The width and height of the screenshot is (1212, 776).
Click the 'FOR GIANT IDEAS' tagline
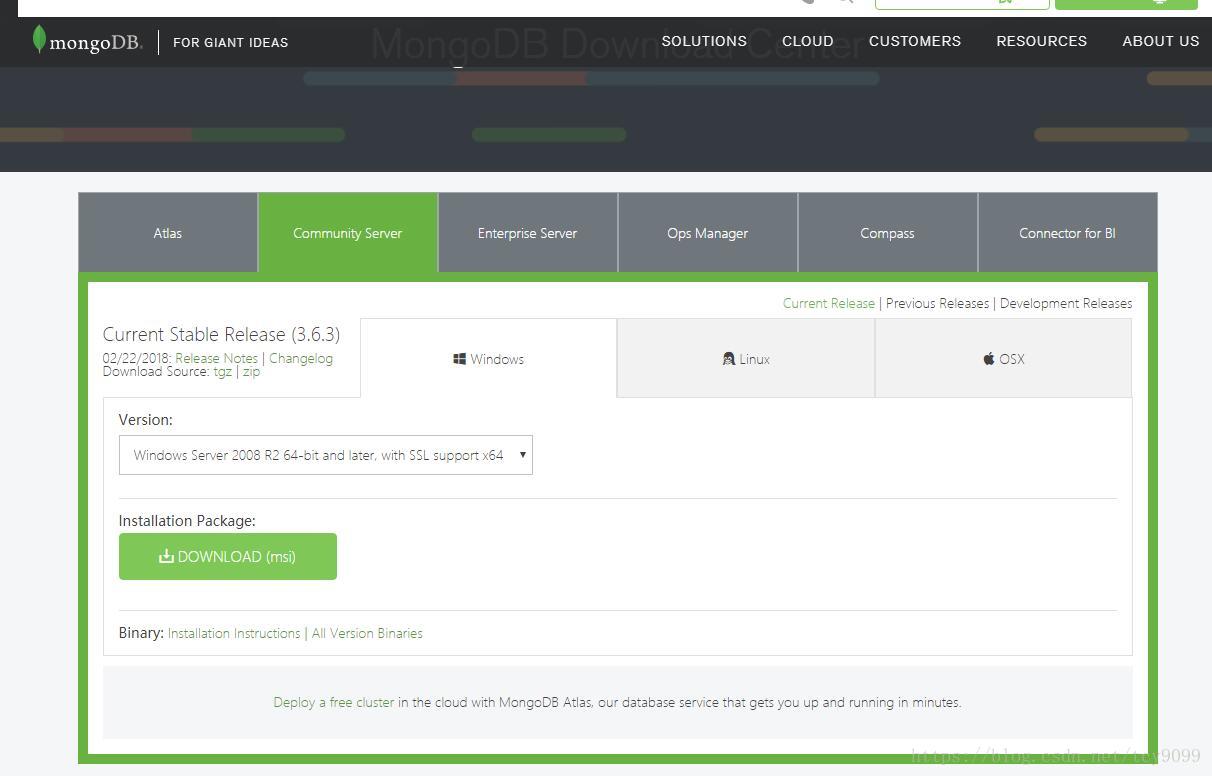click(230, 42)
